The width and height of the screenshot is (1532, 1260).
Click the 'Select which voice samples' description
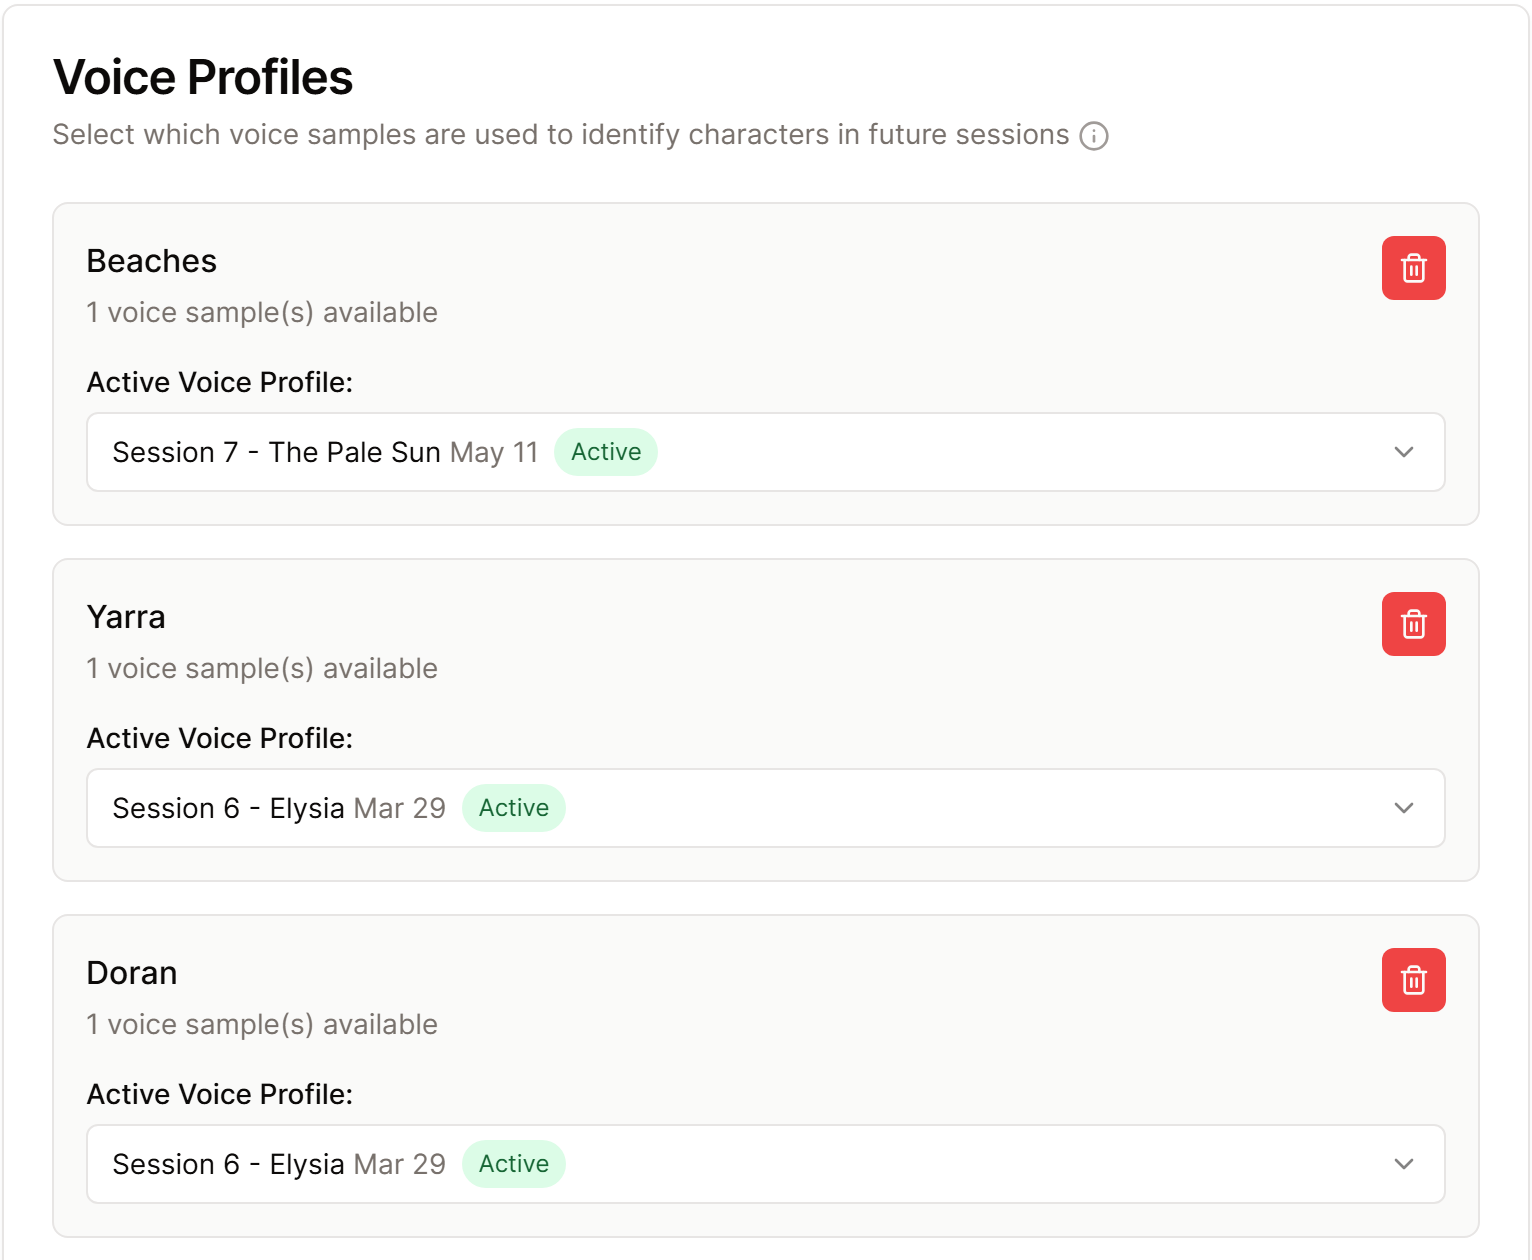pyautogui.click(x=561, y=135)
